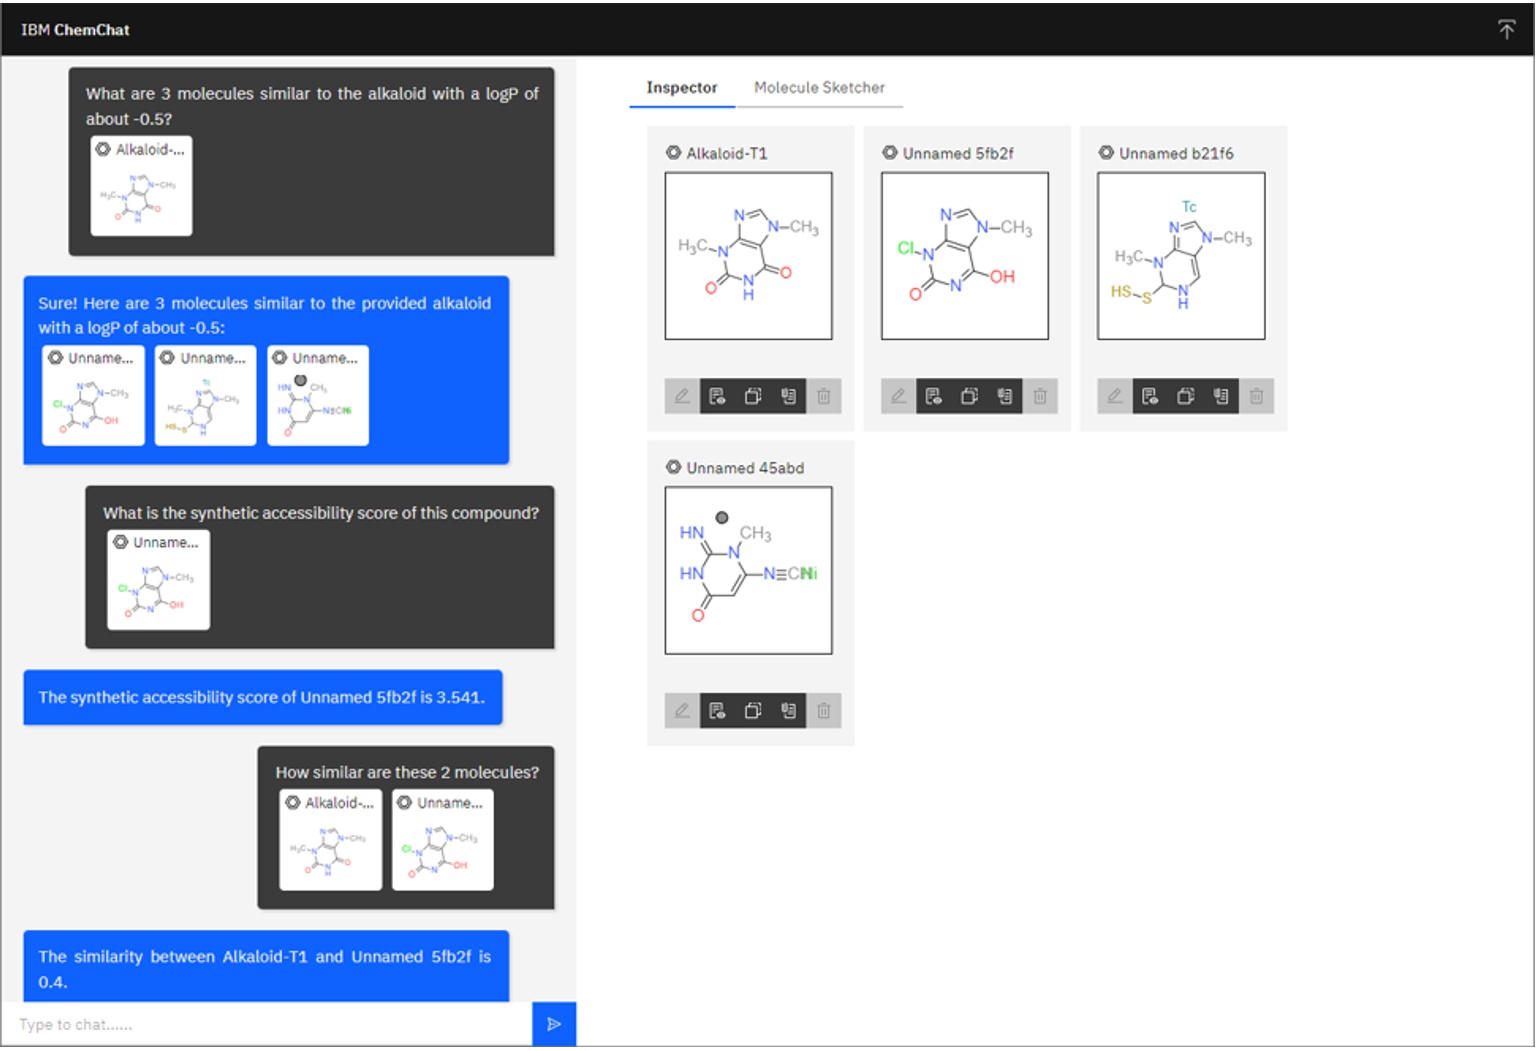Save Alkaloid-T1 using the file-save icon
This screenshot has width=1536, height=1051.
[719, 396]
